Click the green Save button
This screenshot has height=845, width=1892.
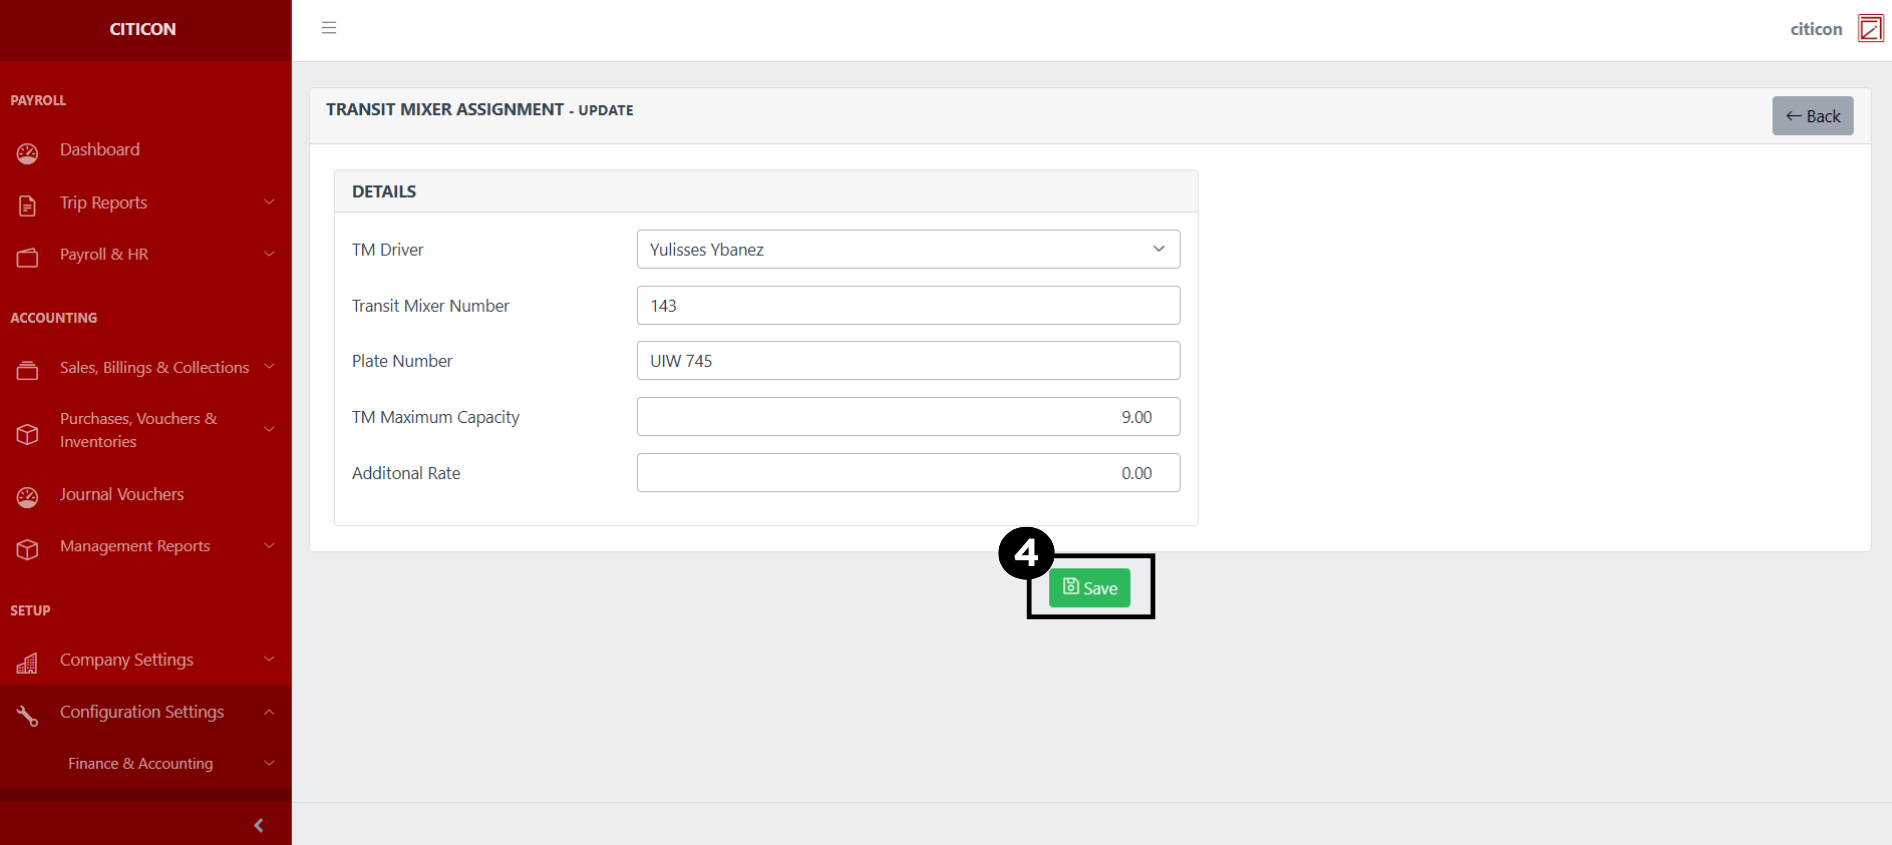click(x=1089, y=588)
